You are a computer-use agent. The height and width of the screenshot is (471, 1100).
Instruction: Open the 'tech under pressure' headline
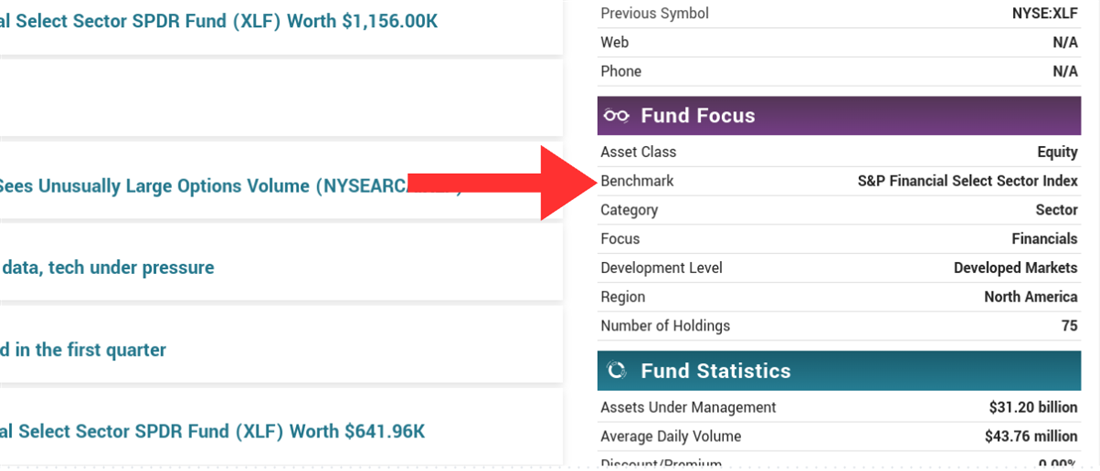pyautogui.click(x=107, y=267)
